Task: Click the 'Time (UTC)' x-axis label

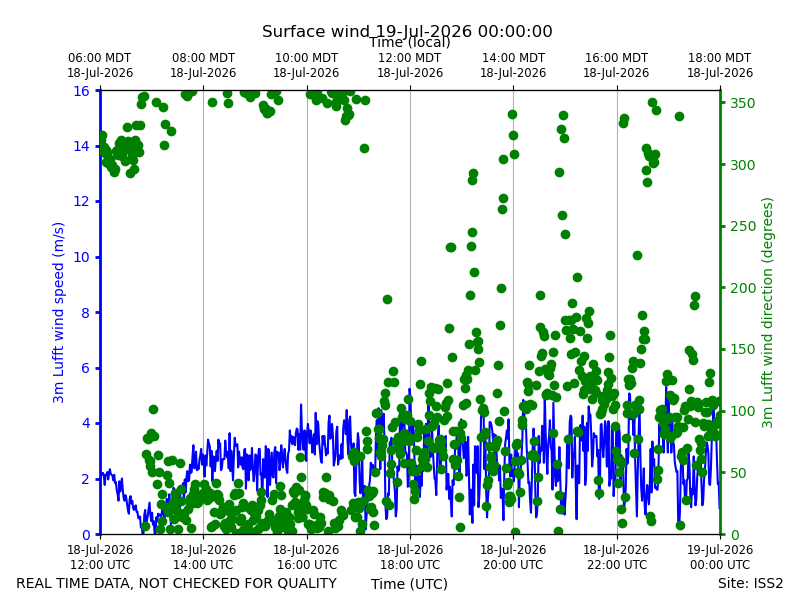Action: (409, 584)
